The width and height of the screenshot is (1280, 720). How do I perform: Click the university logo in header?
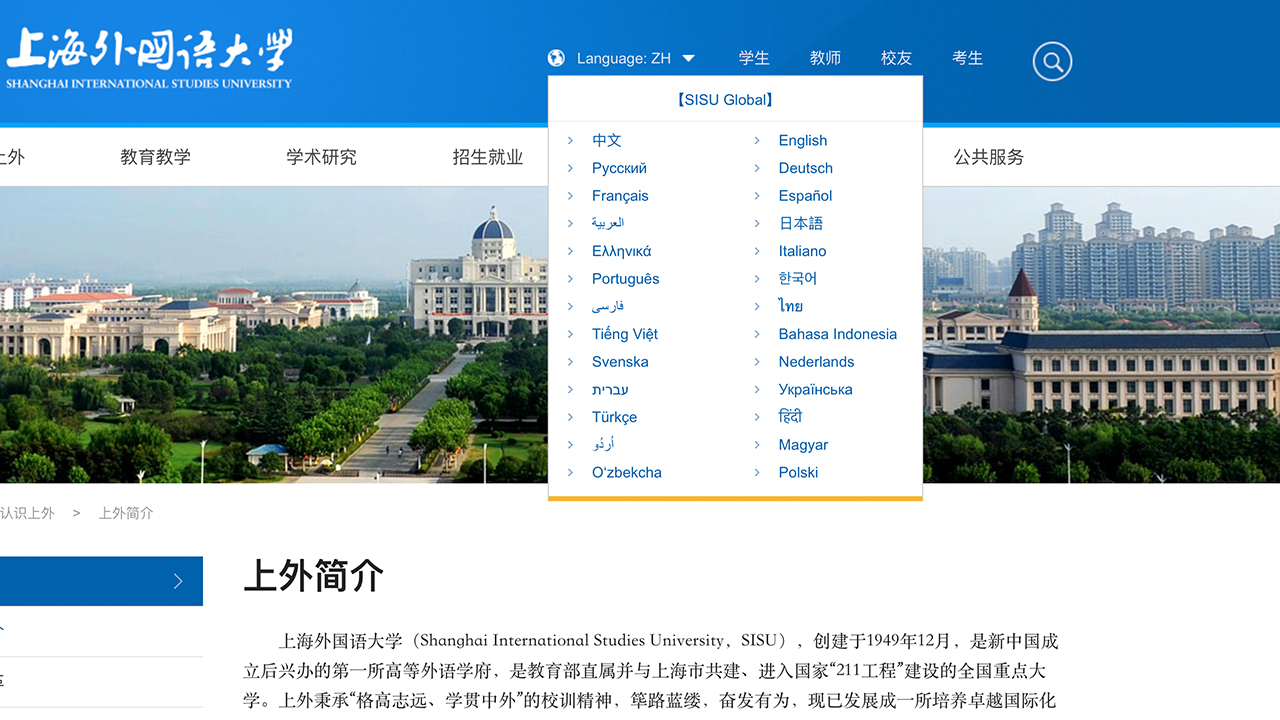tap(149, 59)
